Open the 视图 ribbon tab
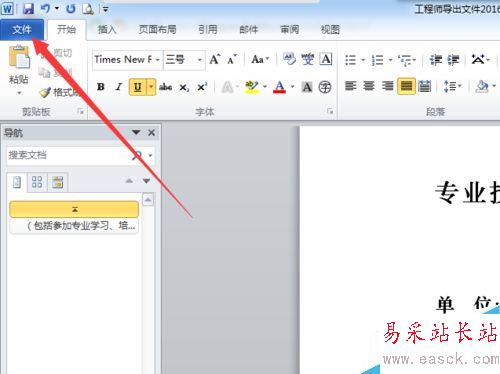This screenshot has width=500, height=374. pos(330,30)
